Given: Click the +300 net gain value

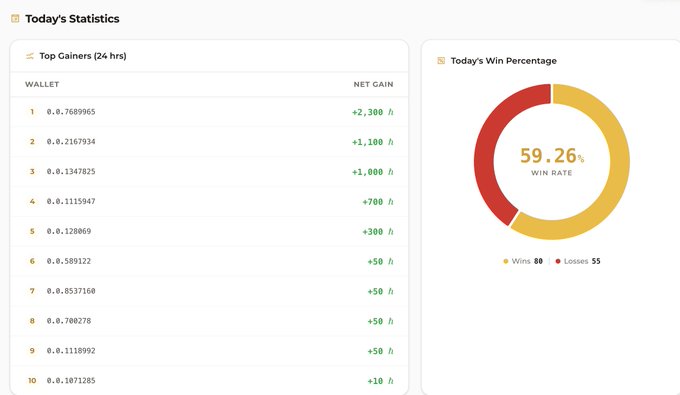Looking at the screenshot, I should pos(373,232).
